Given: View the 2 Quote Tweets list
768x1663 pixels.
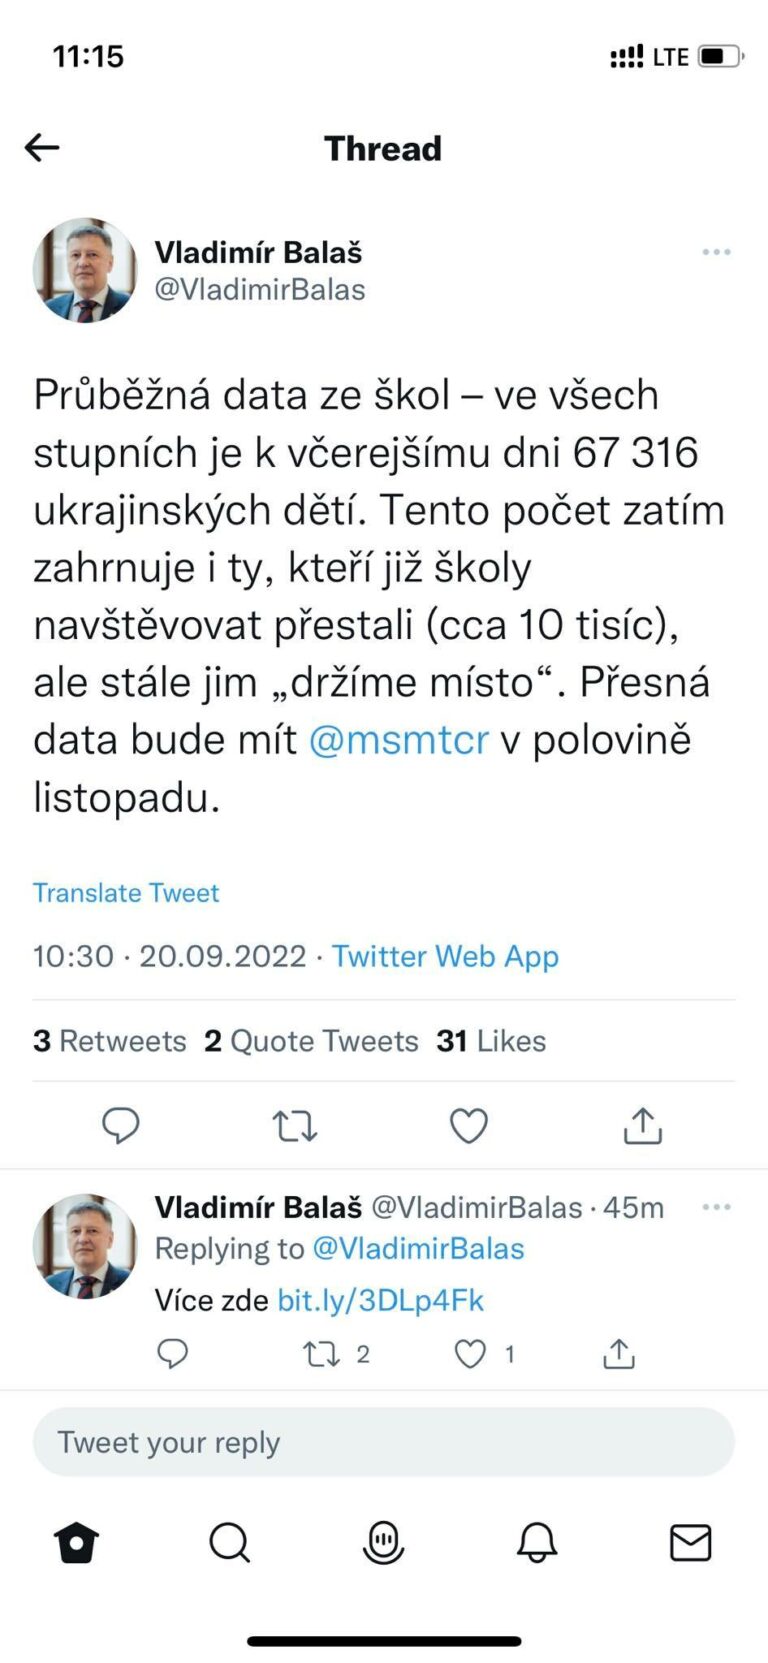Looking at the screenshot, I should pyautogui.click(x=311, y=1041).
